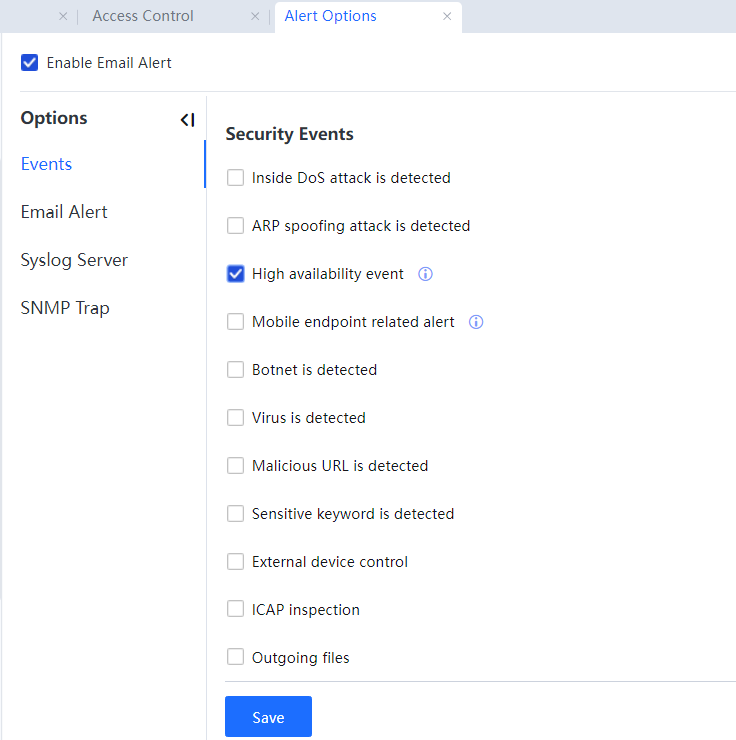Collapse the Options sidebar panel
Screen dimensions: 736x740
pyautogui.click(x=187, y=120)
